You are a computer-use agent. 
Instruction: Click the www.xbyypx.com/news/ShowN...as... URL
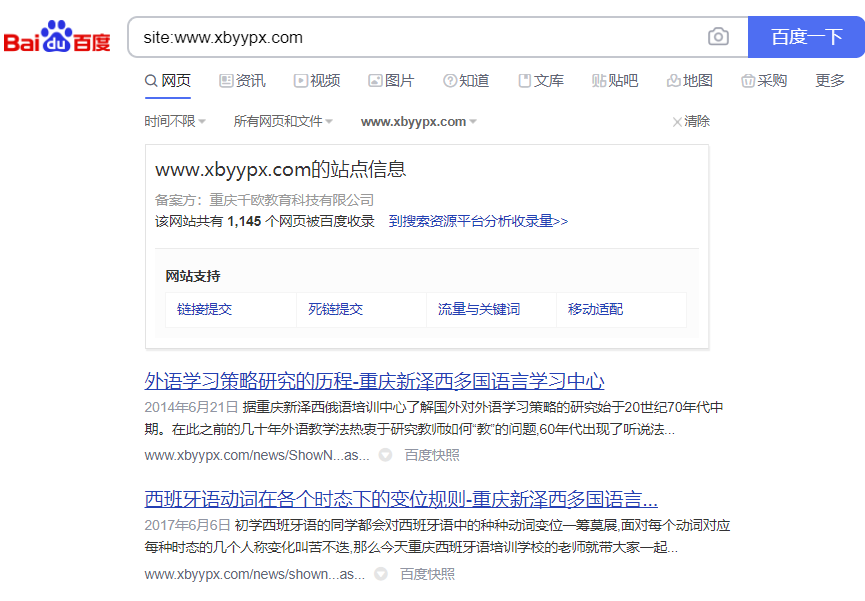coord(257,455)
